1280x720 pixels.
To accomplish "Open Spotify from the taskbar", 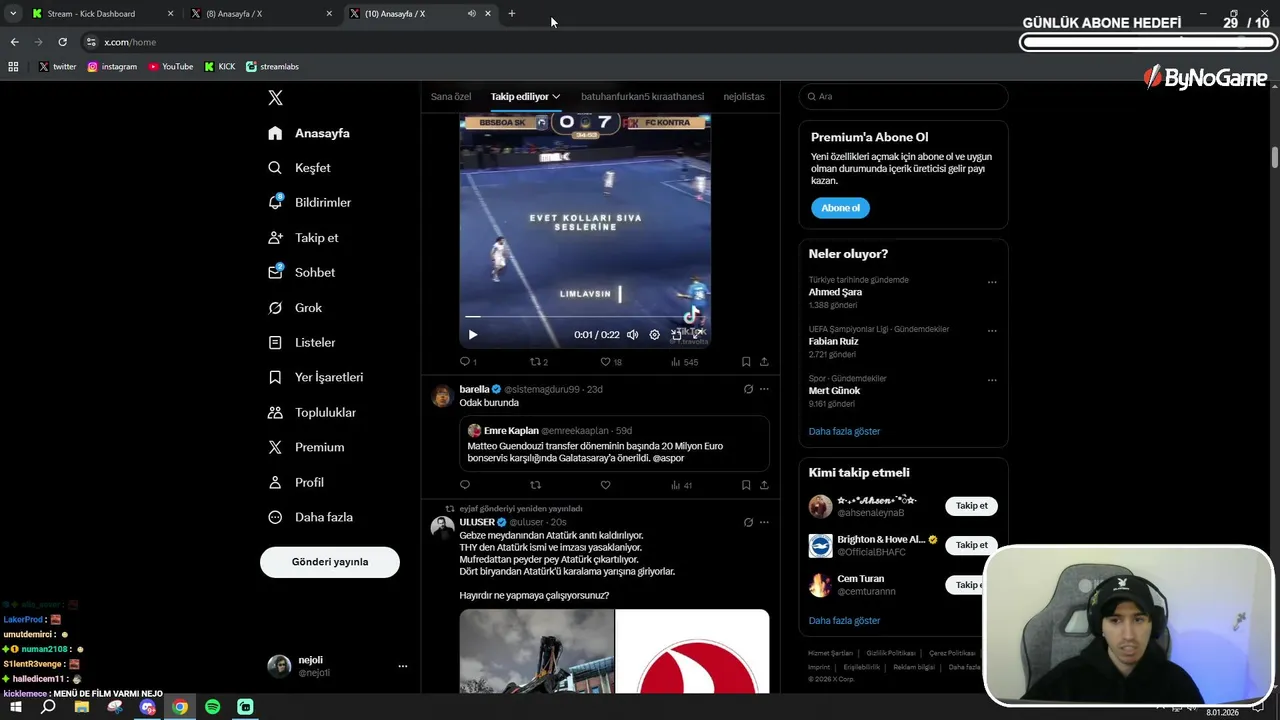I will coord(213,707).
